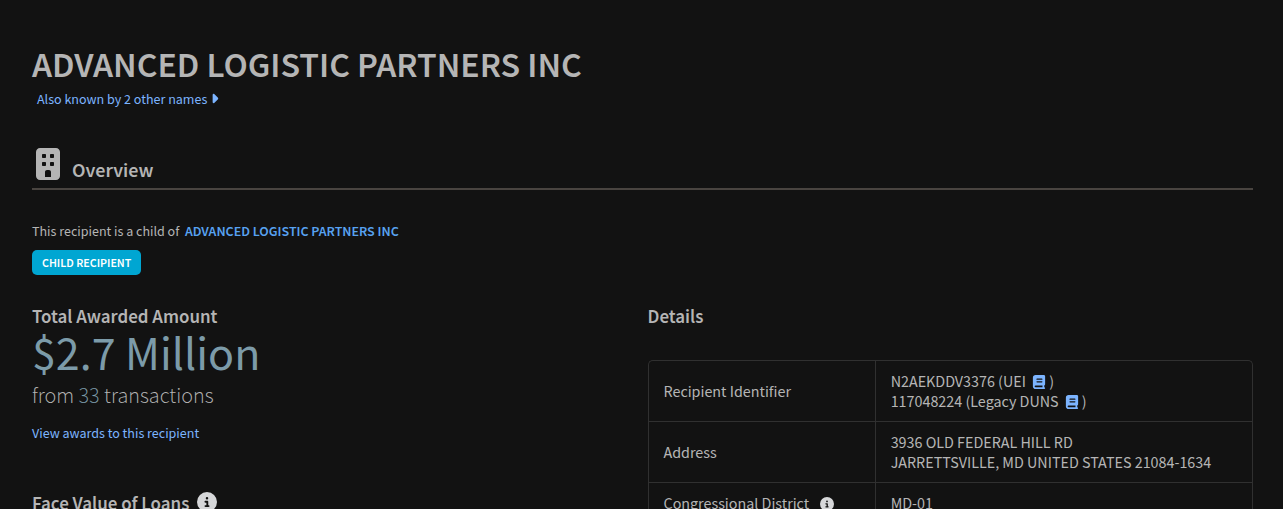Image resolution: width=1283 pixels, height=509 pixels.
Task: Select the Legacy DUNS number 117048224
Action: click(x=926, y=402)
